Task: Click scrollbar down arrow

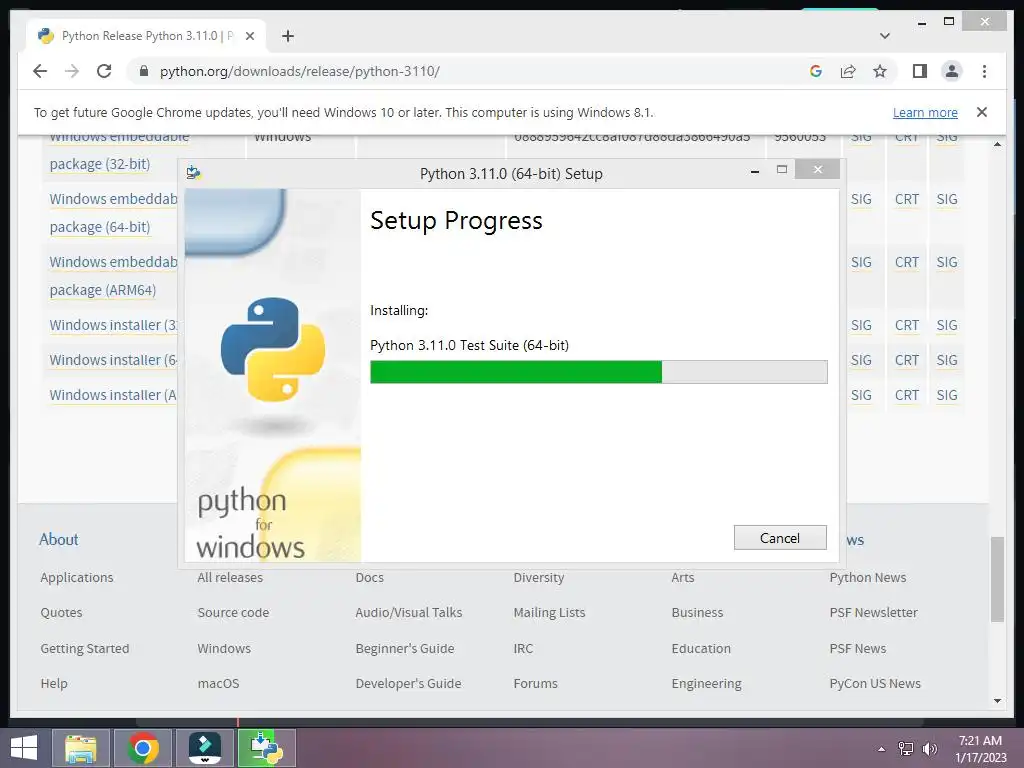Action: coord(997,701)
